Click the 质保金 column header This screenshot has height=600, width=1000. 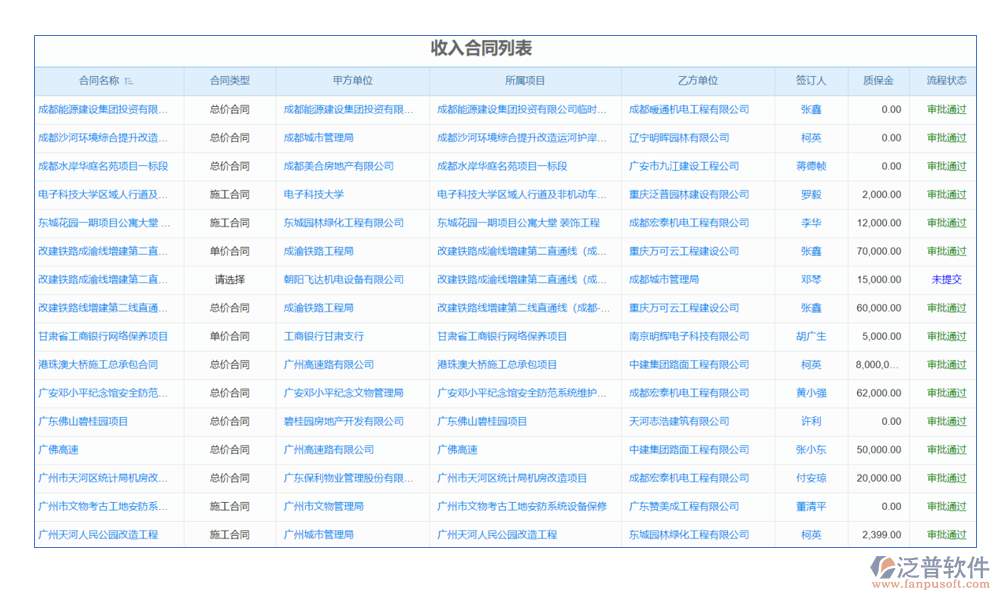coord(878,81)
